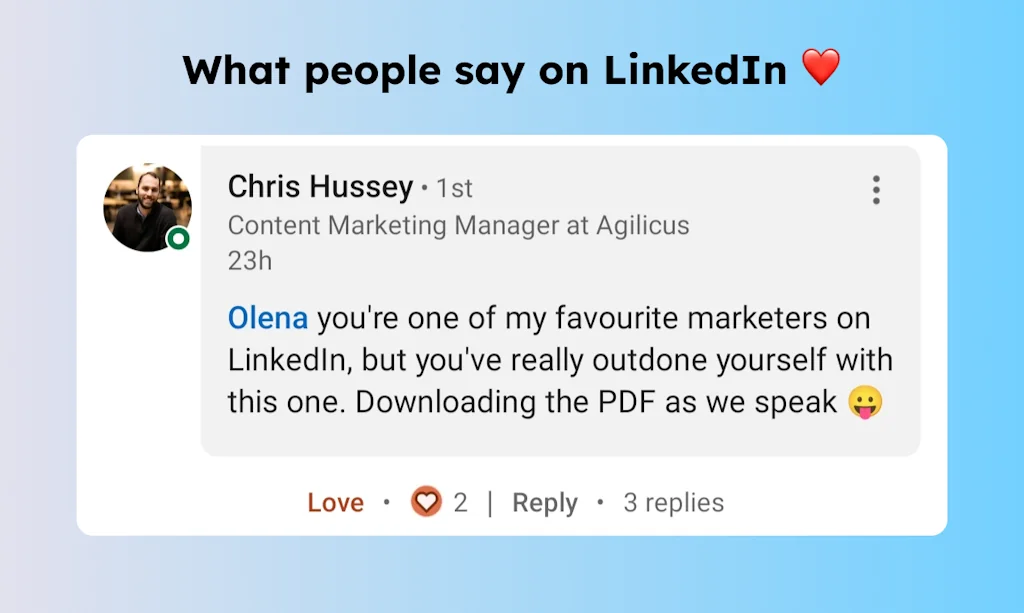The height and width of the screenshot is (613, 1024).
Task: Click the orange heart next to reaction count
Action: click(426, 502)
